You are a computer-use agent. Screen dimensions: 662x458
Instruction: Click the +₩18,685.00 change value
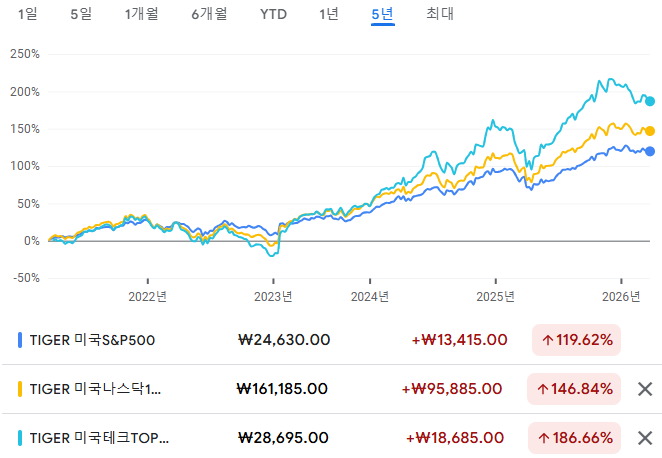point(455,438)
